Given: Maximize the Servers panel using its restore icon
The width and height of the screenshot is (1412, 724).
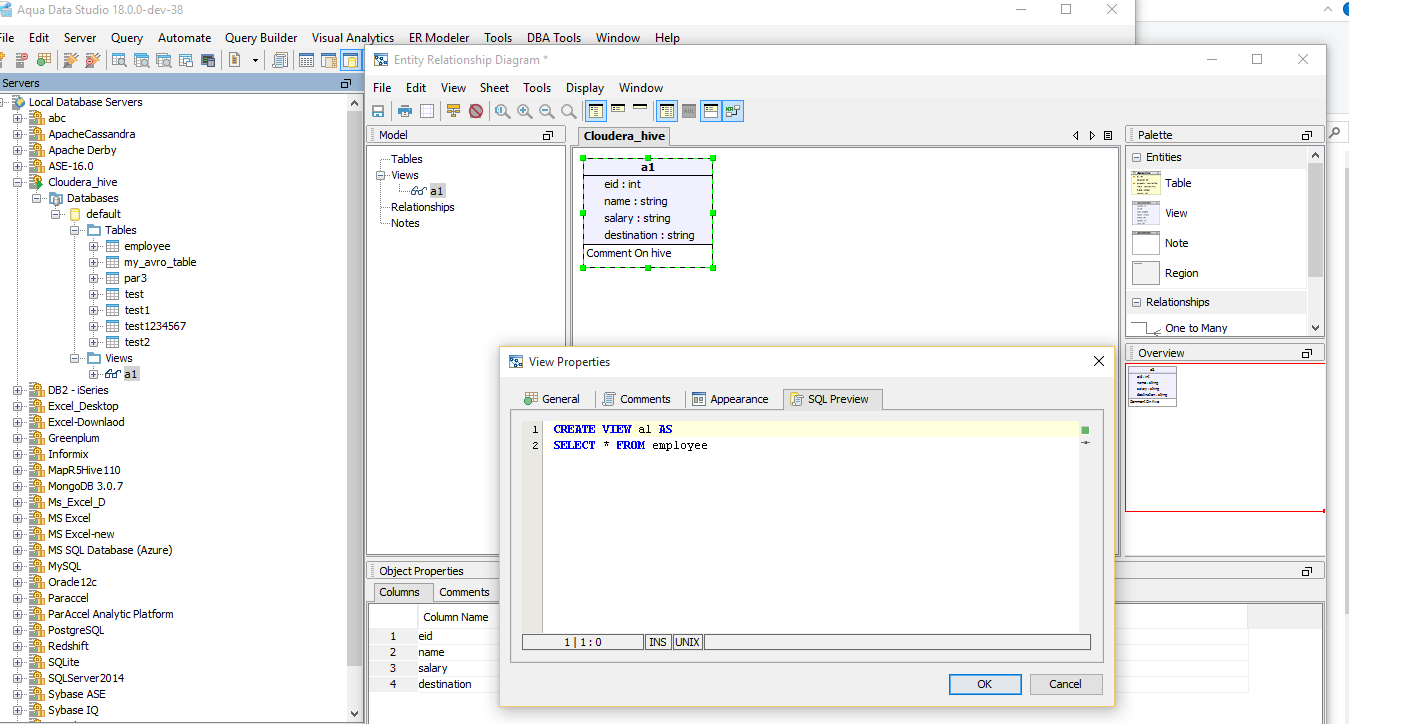Looking at the screenshot, I should pyautogui.click(x=346, y=84).
